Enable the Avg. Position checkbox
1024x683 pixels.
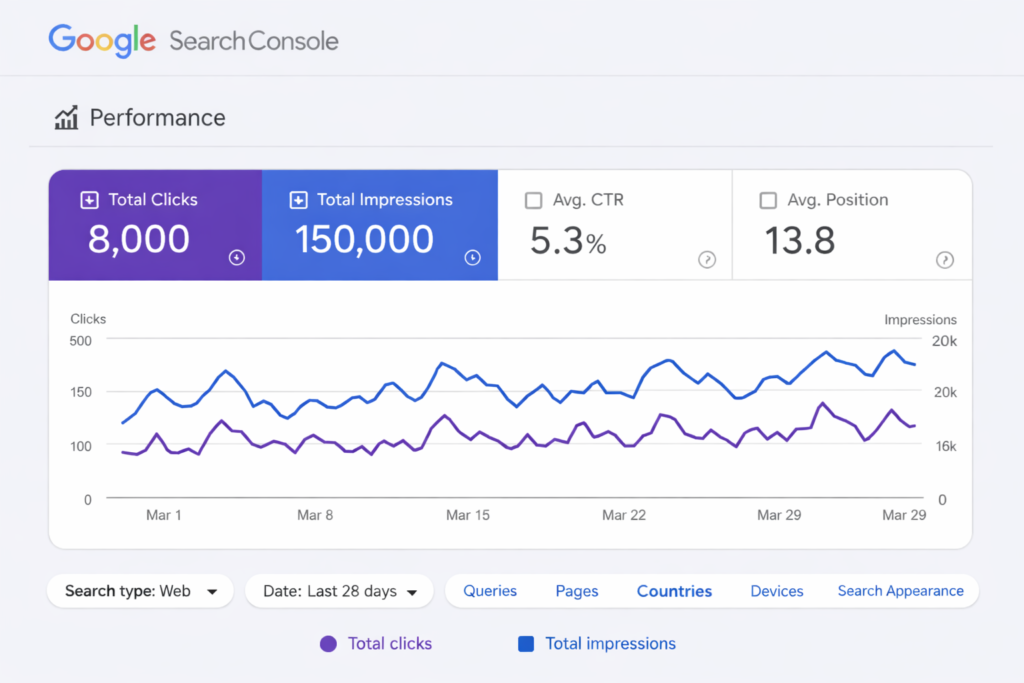click(768, 200)
